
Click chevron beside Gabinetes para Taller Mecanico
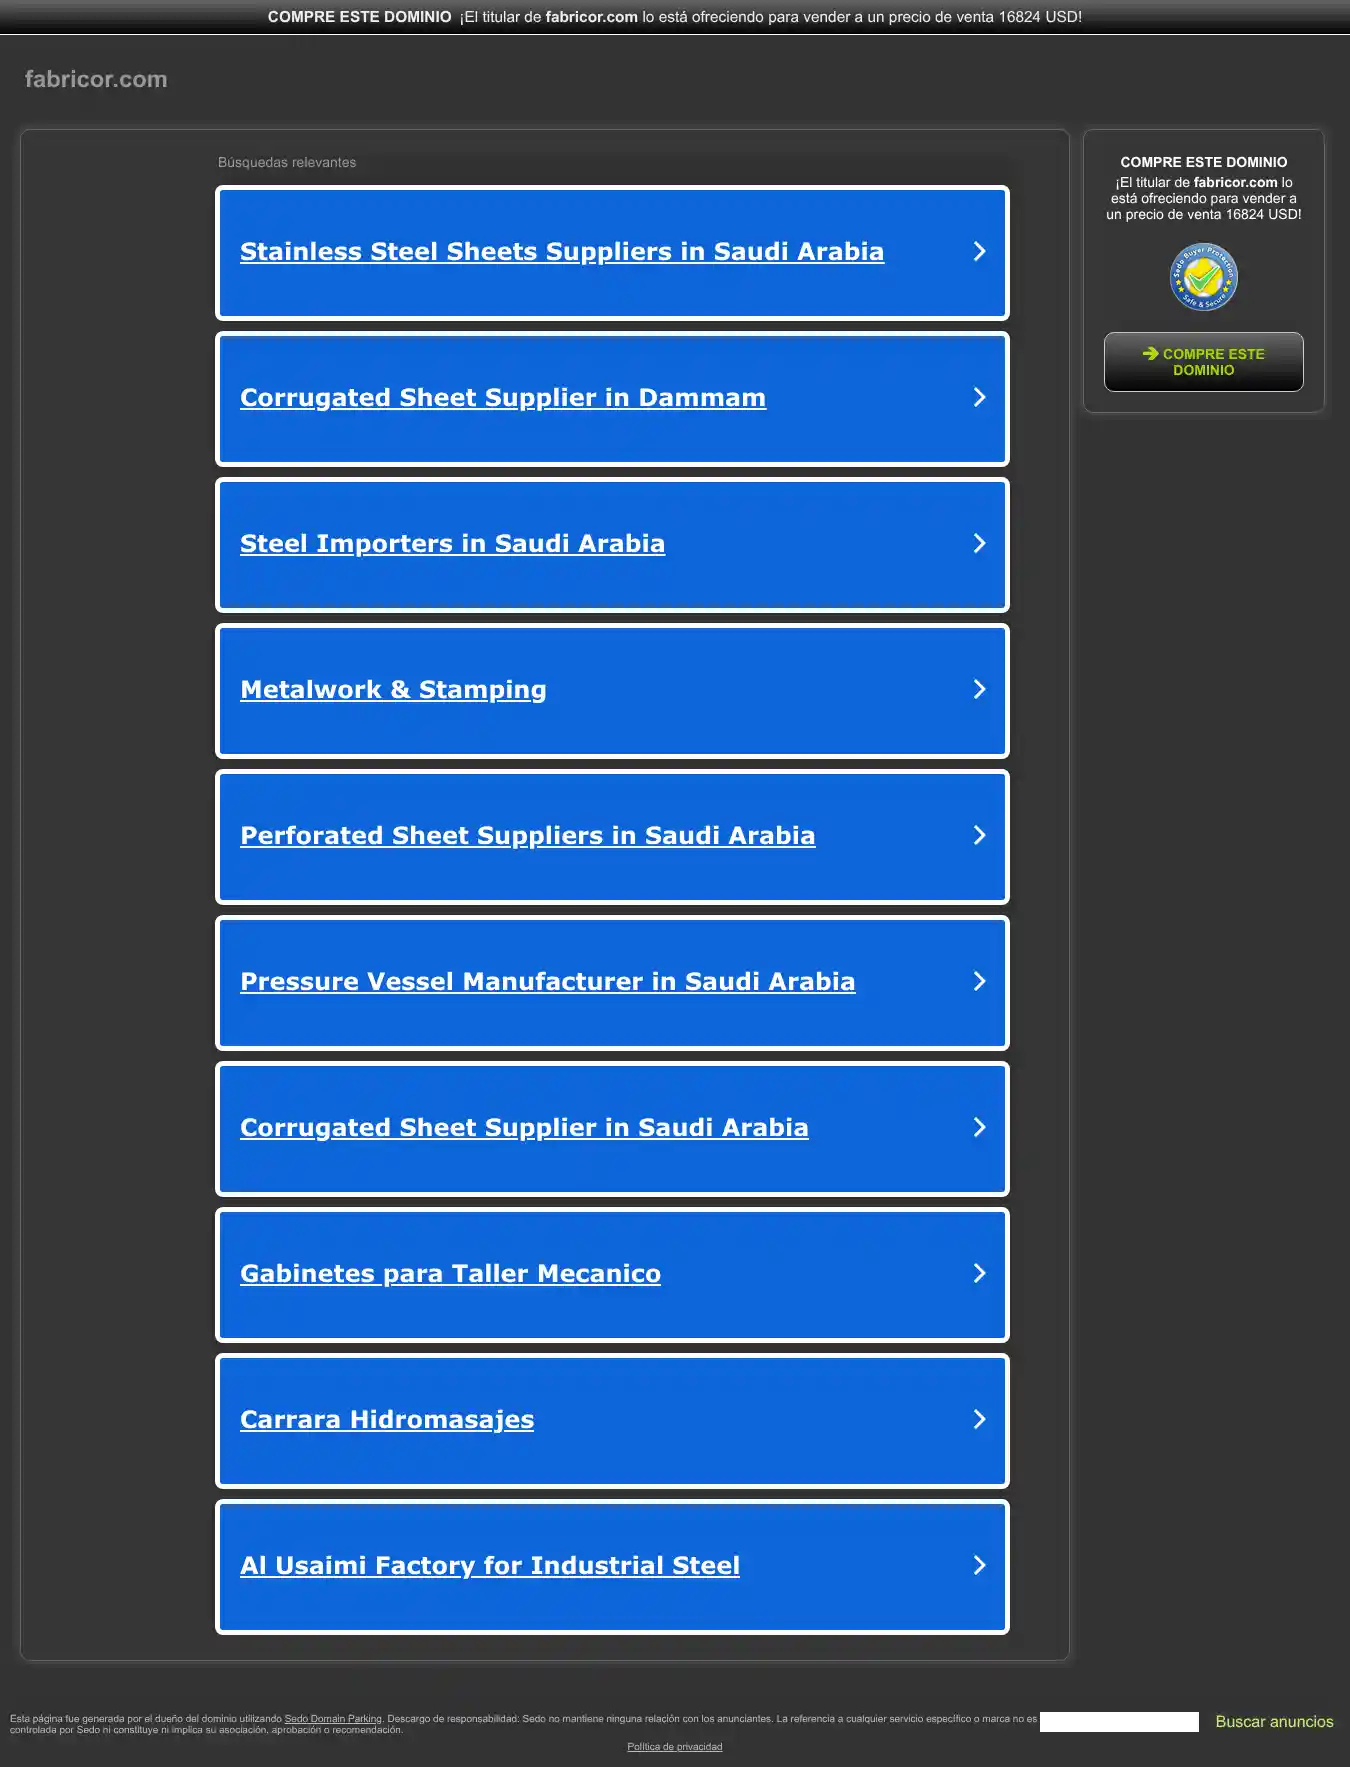(x=979, y=1274)
